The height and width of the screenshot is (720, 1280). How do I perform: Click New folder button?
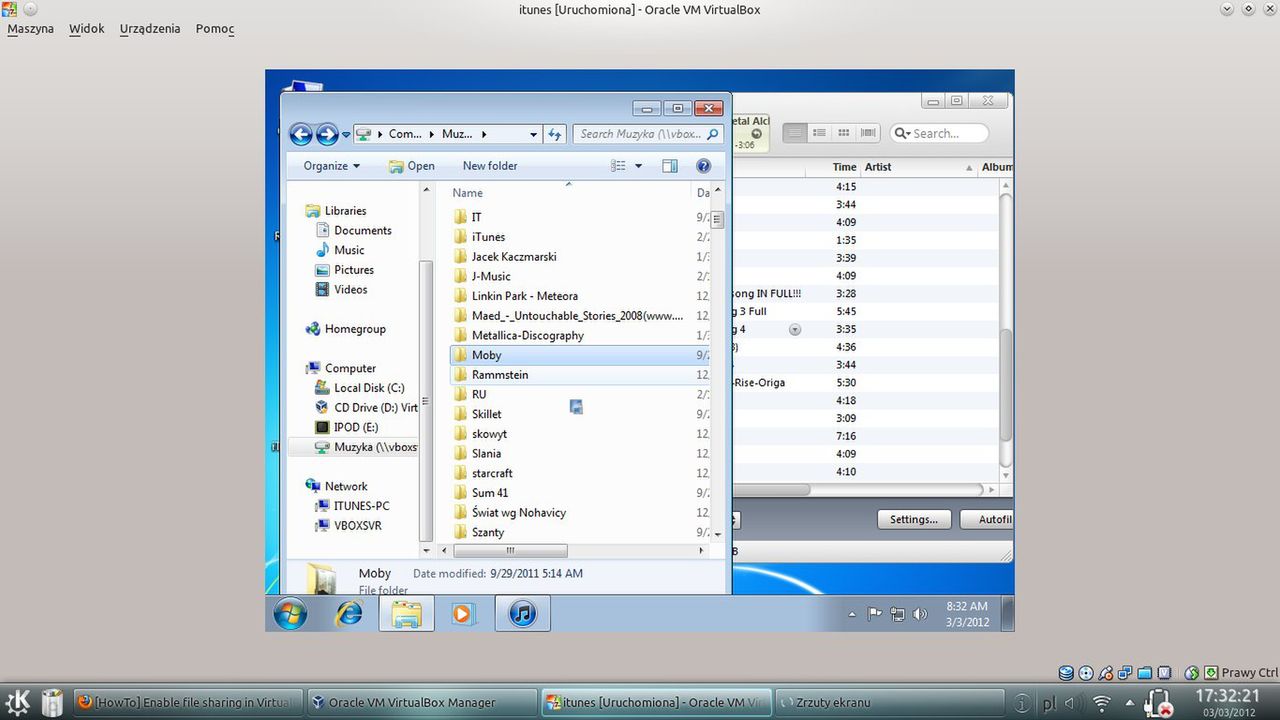click(x=490, y=166)
